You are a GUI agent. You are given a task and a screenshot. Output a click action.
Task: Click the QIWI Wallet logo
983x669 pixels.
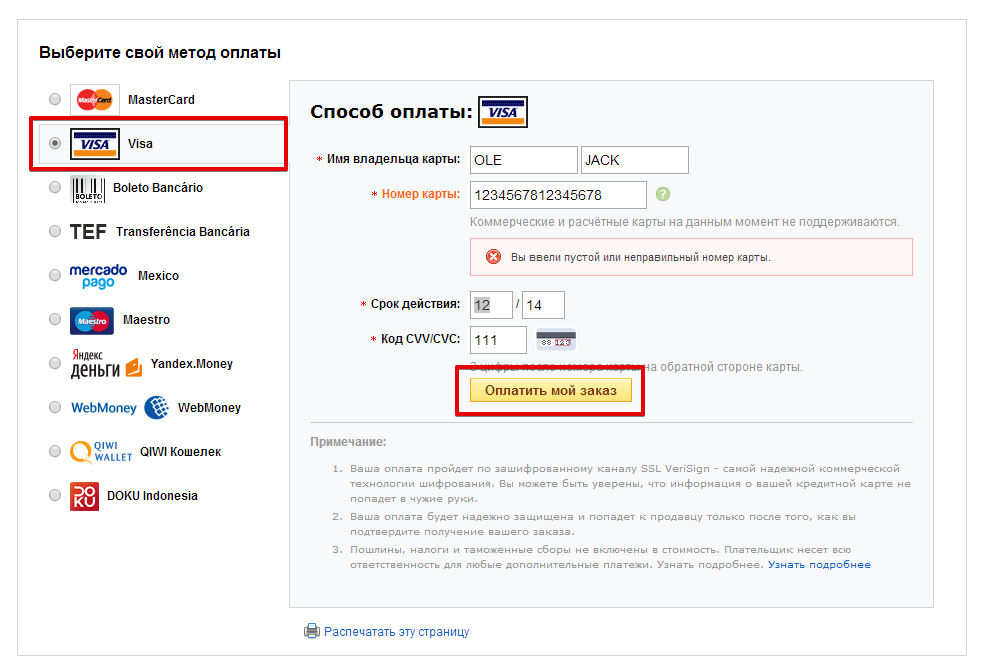[x=101, y=451]
